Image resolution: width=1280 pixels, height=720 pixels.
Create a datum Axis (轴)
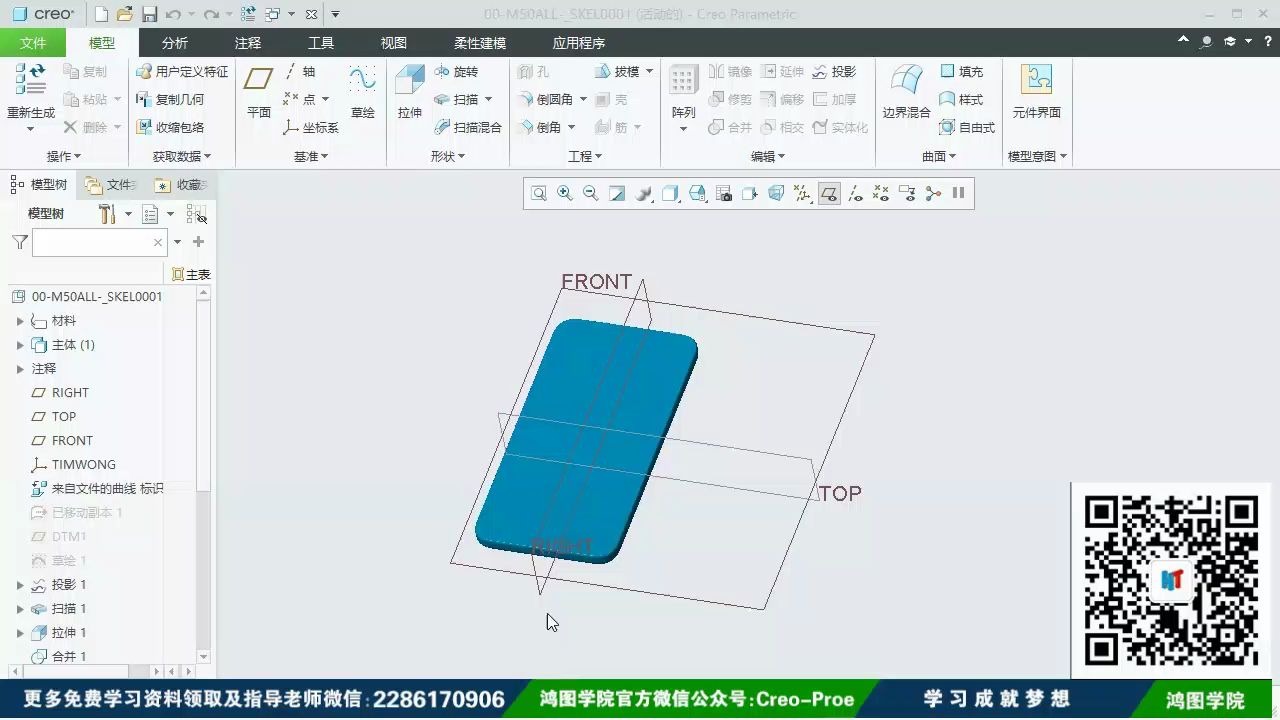coord(299,72)
